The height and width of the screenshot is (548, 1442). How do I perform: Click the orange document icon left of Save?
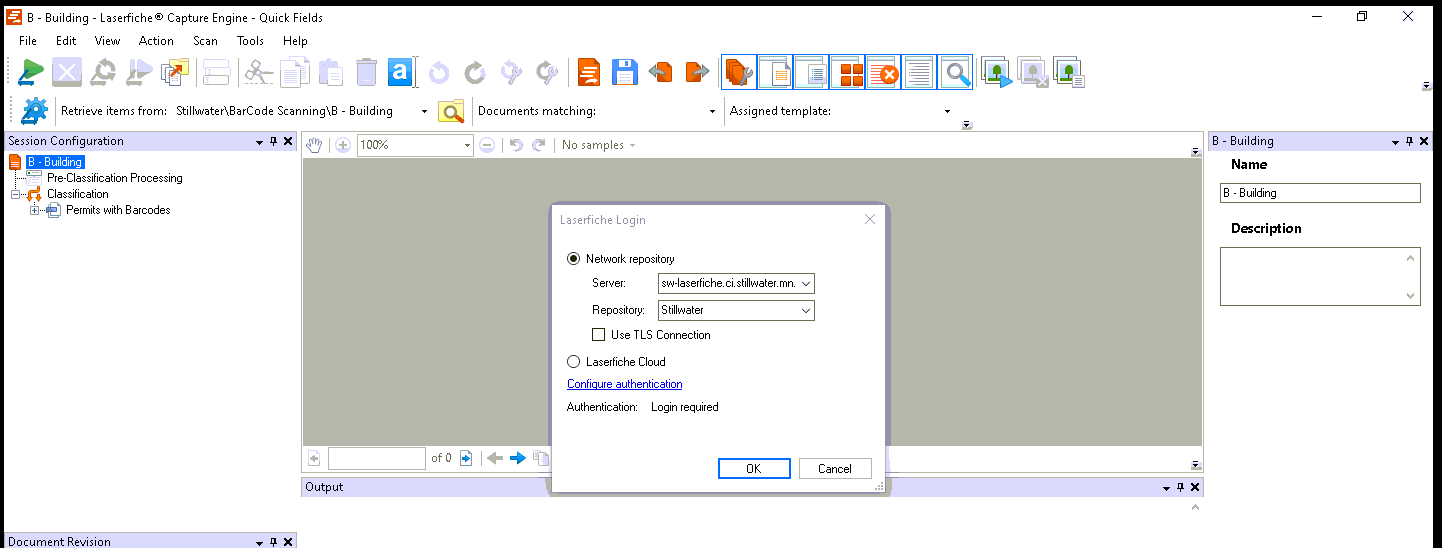tap(590, 73)
